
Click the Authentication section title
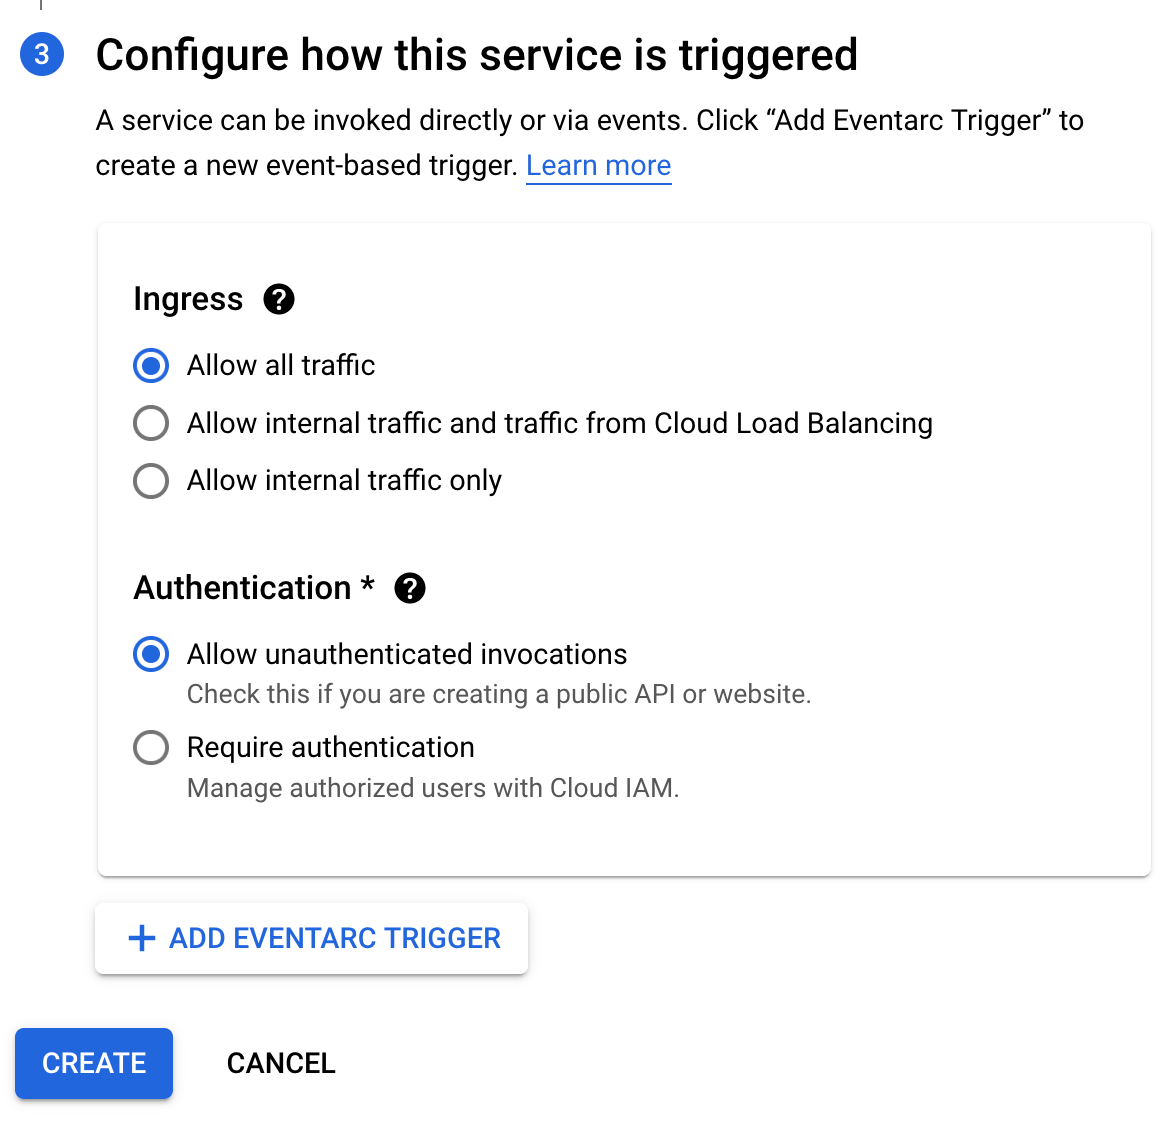pos(243,588)
